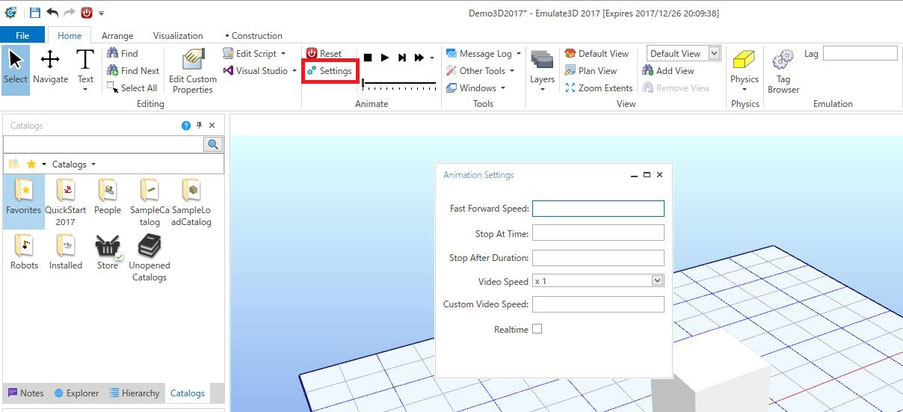Stop the animation playback

(x=367, y=58)
